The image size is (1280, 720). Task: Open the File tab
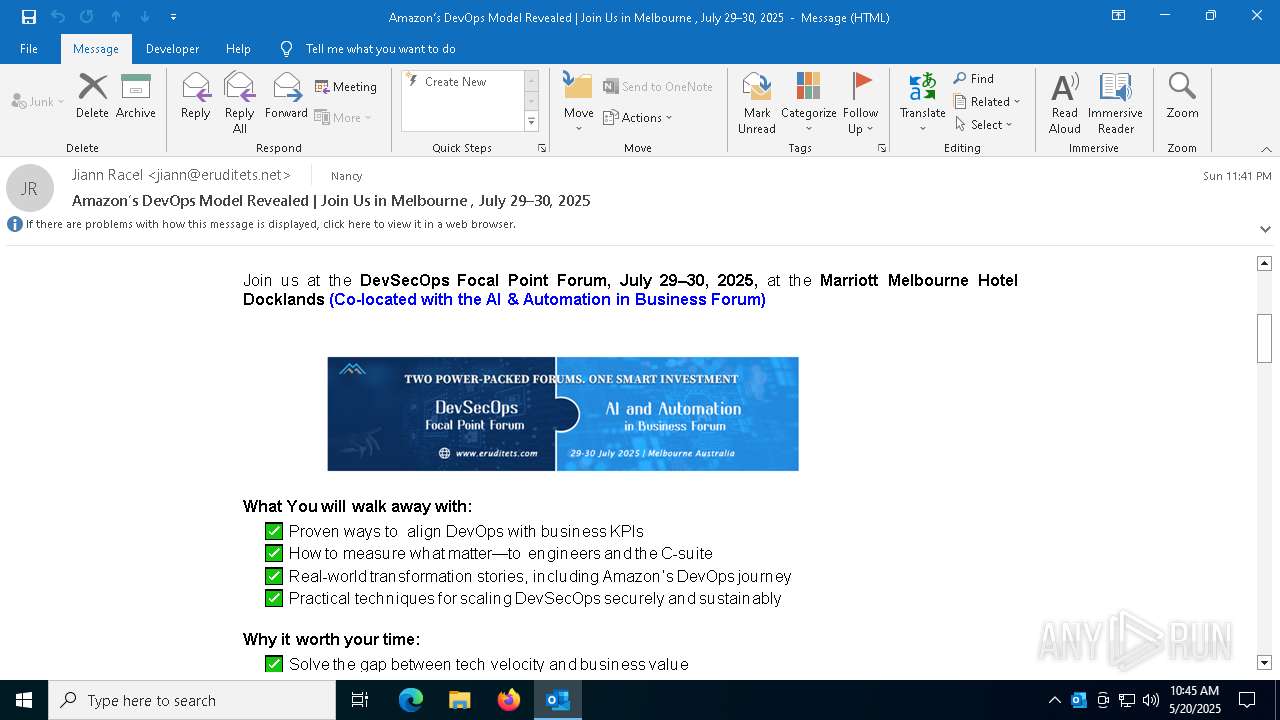[x=29, y=48]
